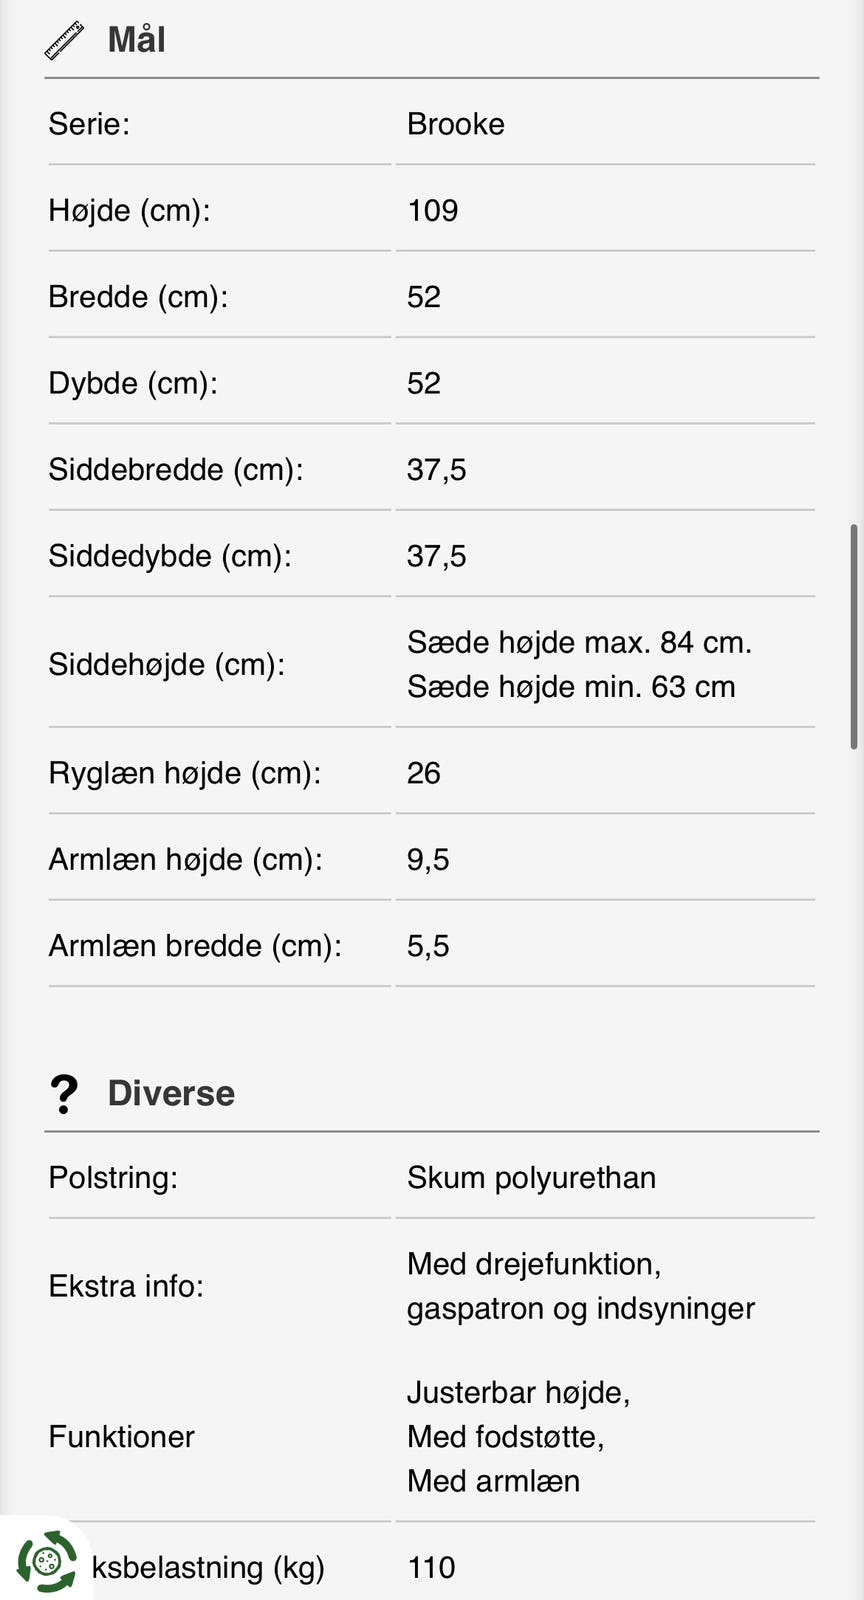The width and height of the screenshot is (864, 1600).
Task: Click the Justerbar højde function text
Action: click(x=518, y=1393)
